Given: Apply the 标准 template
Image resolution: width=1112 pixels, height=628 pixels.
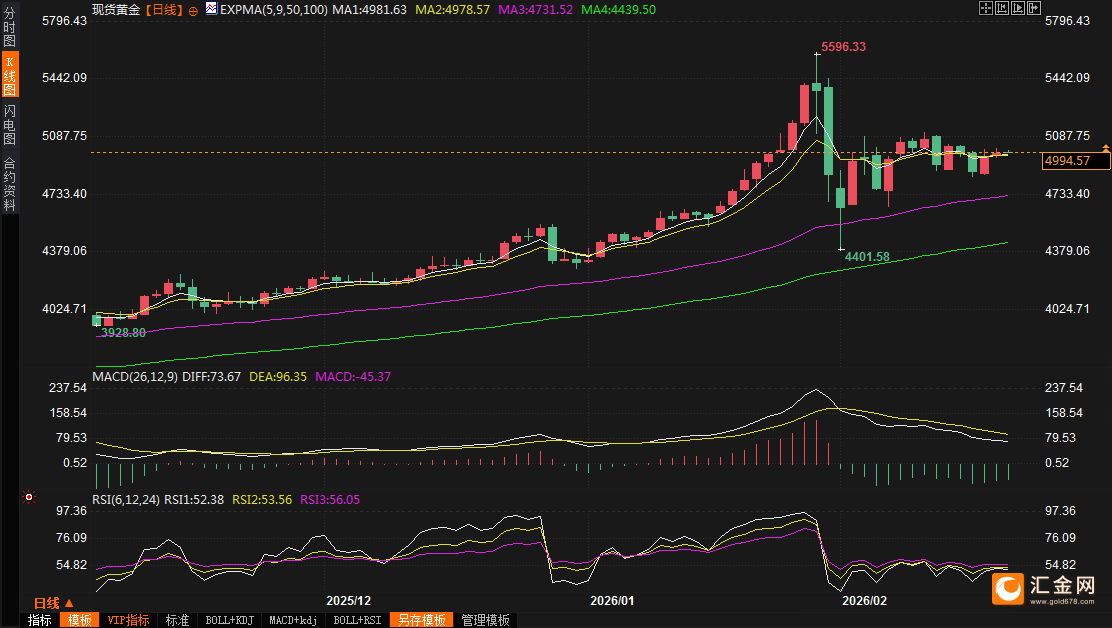Looking at the screenshot, I should [177, 620].
